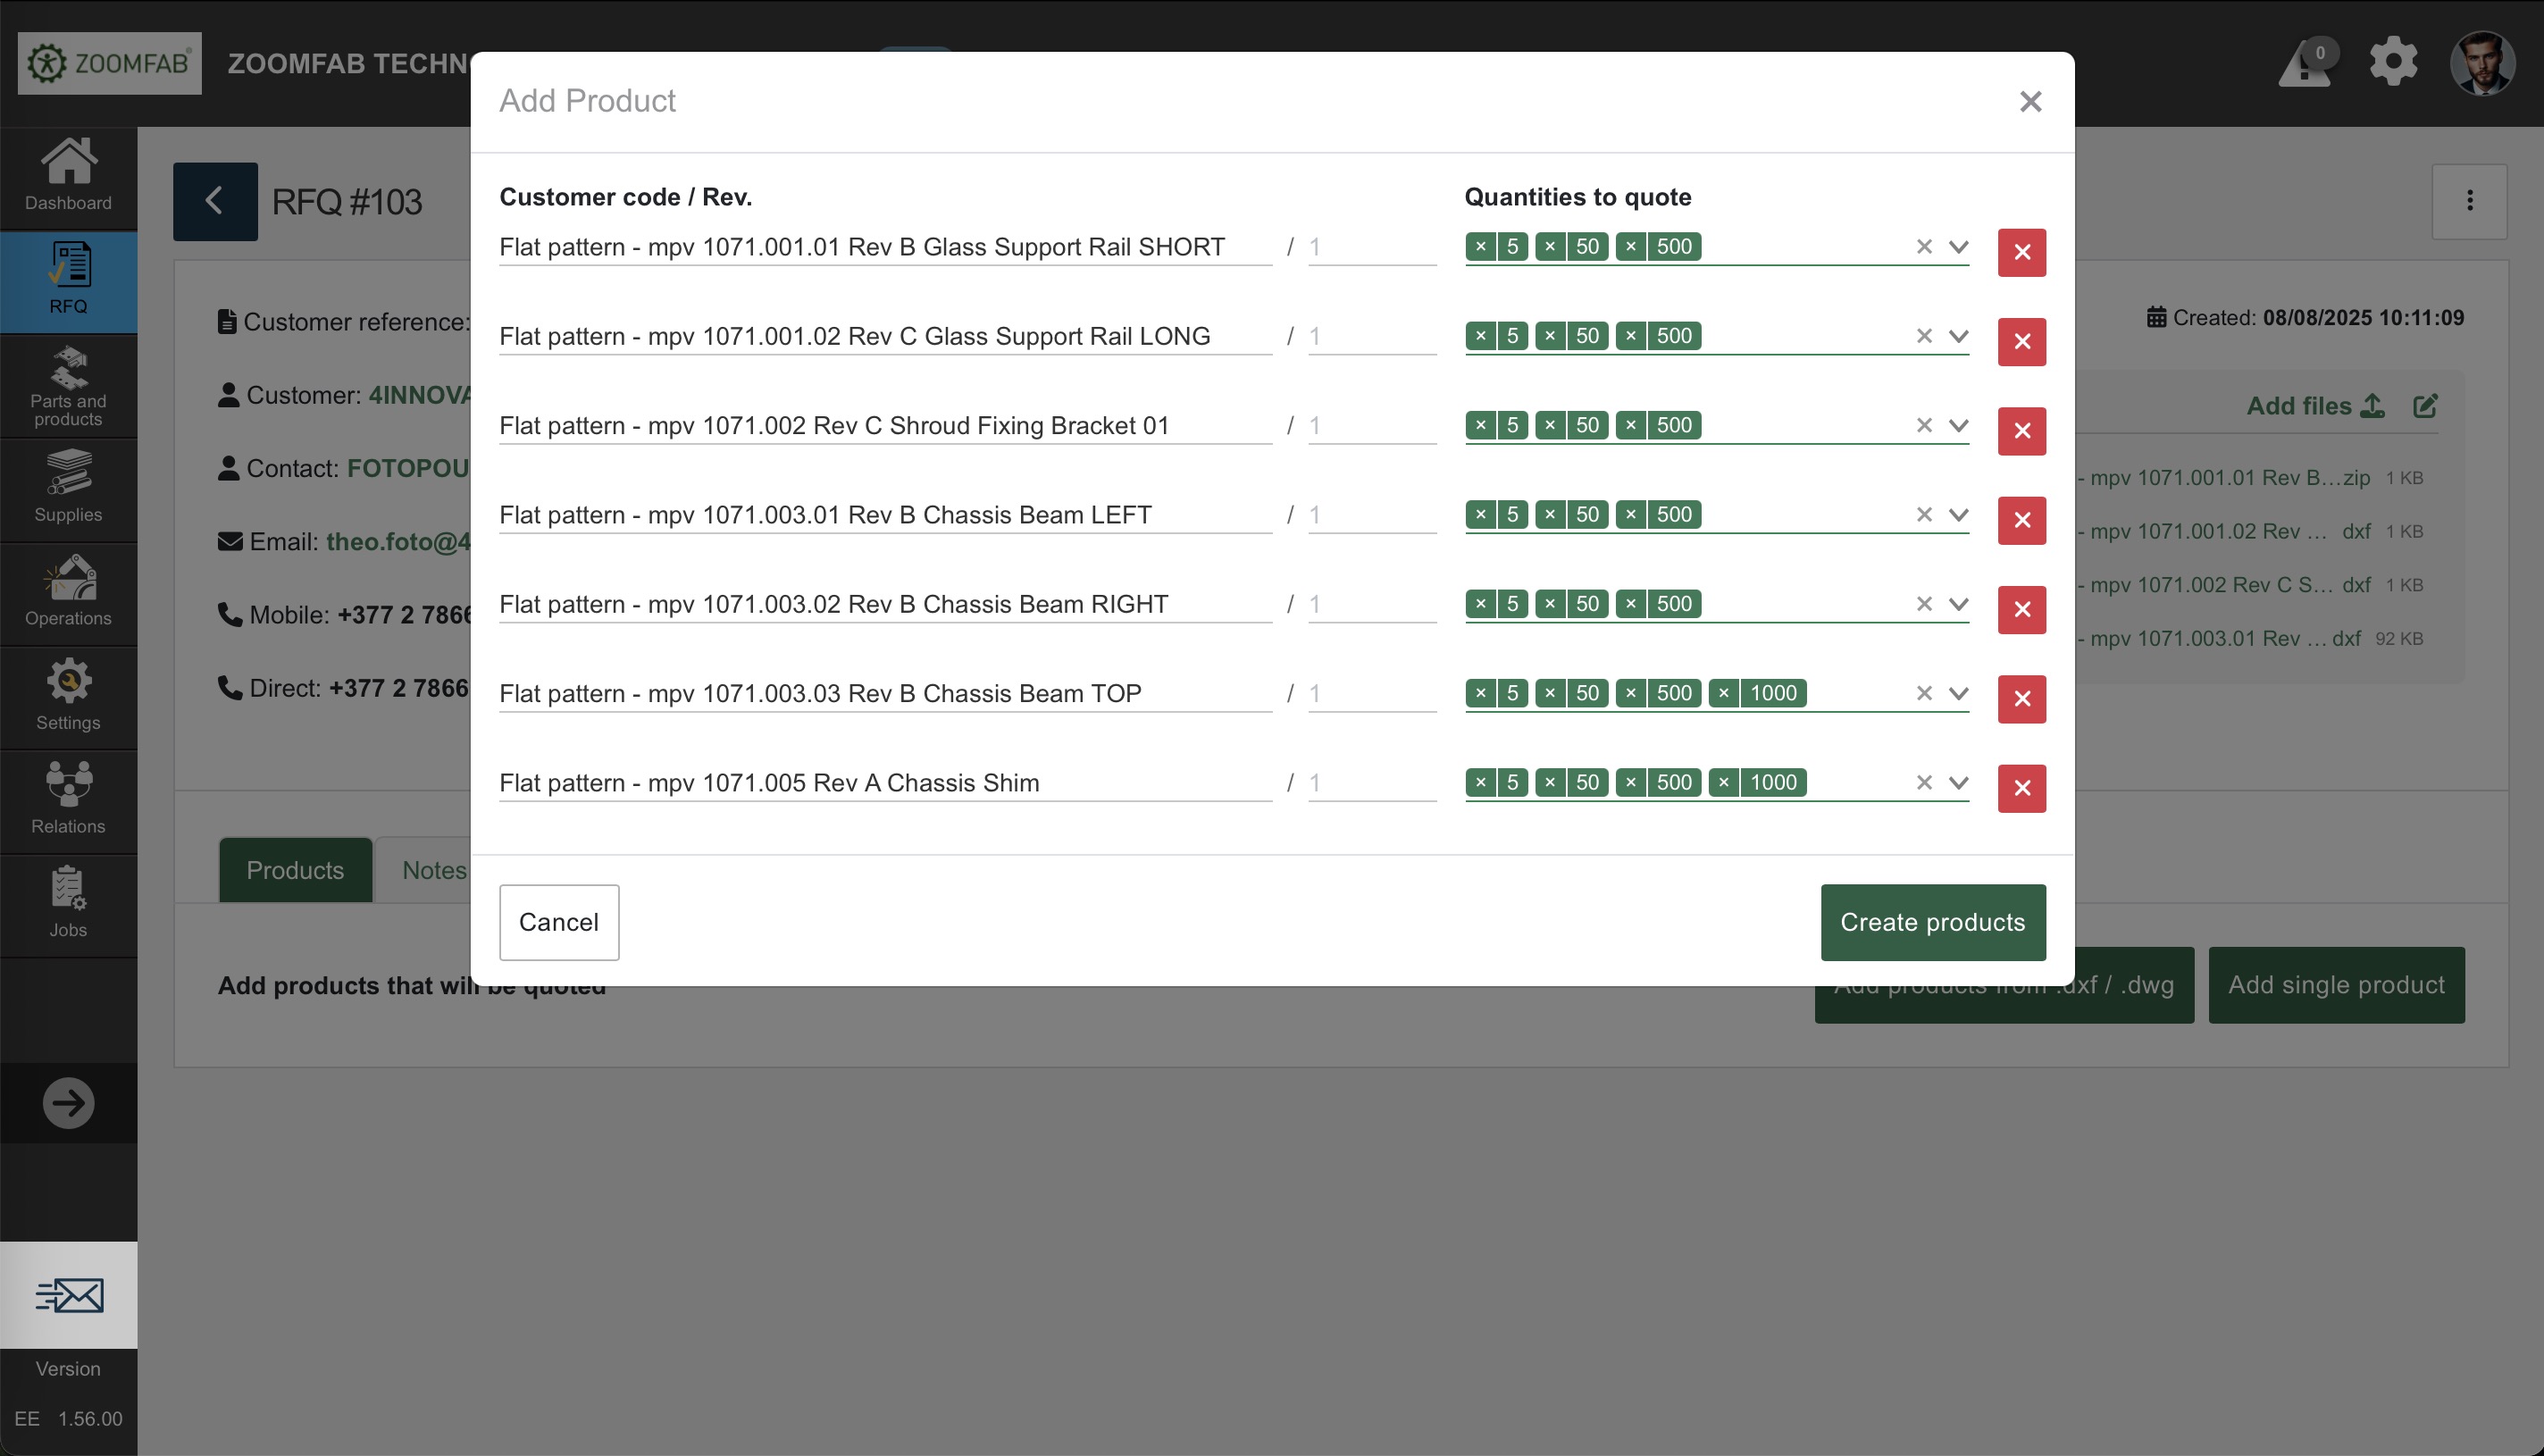Screen dimensions: 2544x1456
Task: Open Parts and products section
Action: [x=68, y=386]
